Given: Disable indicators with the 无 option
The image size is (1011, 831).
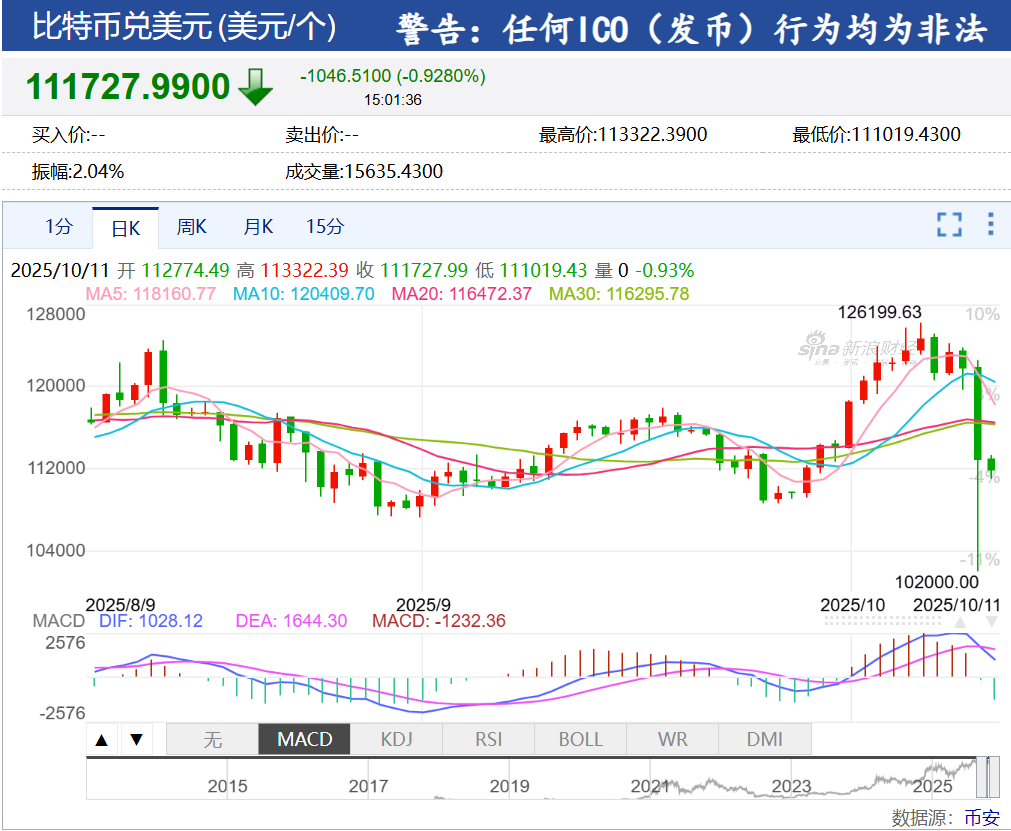Looking at the screenshot, I should pyautogui.click(x=212, y=740).
